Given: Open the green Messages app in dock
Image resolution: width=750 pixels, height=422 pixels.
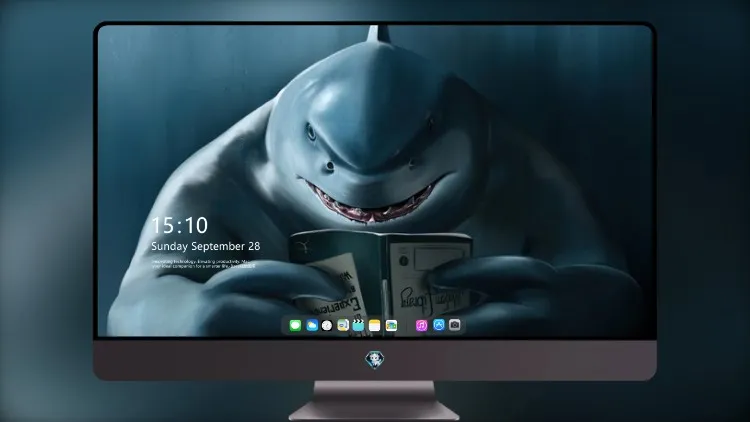Looking at the screenshot, I should [295, 325].
